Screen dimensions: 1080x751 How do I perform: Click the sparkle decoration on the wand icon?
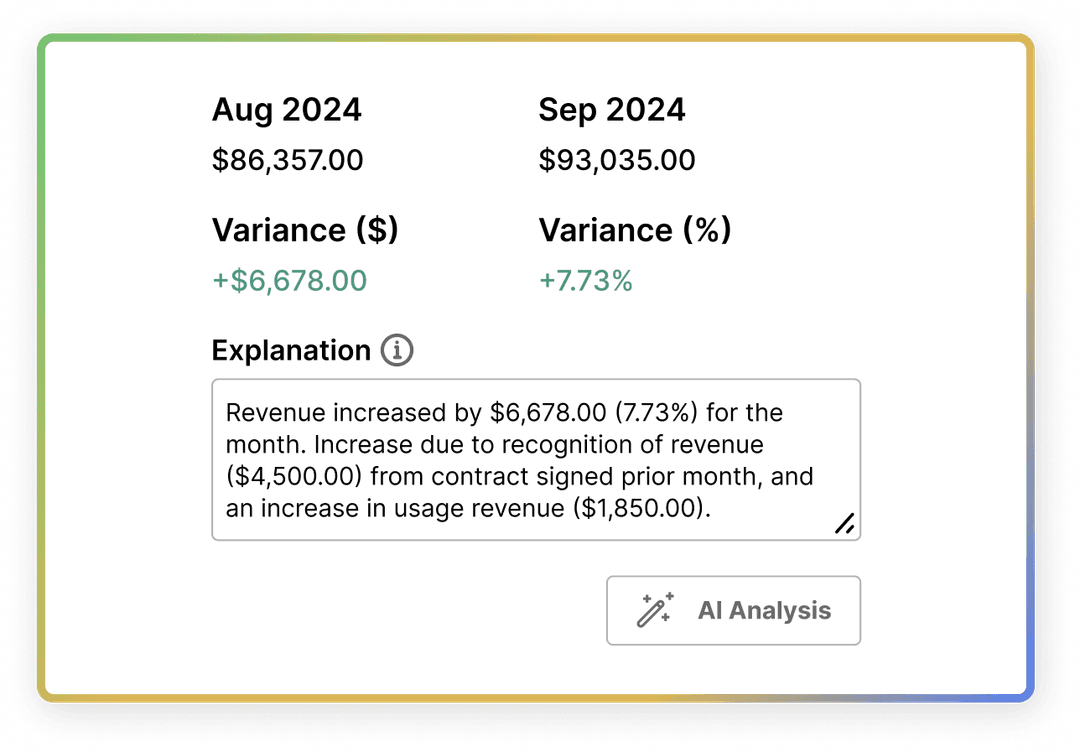pyautogui.click(x=668, y=598)
